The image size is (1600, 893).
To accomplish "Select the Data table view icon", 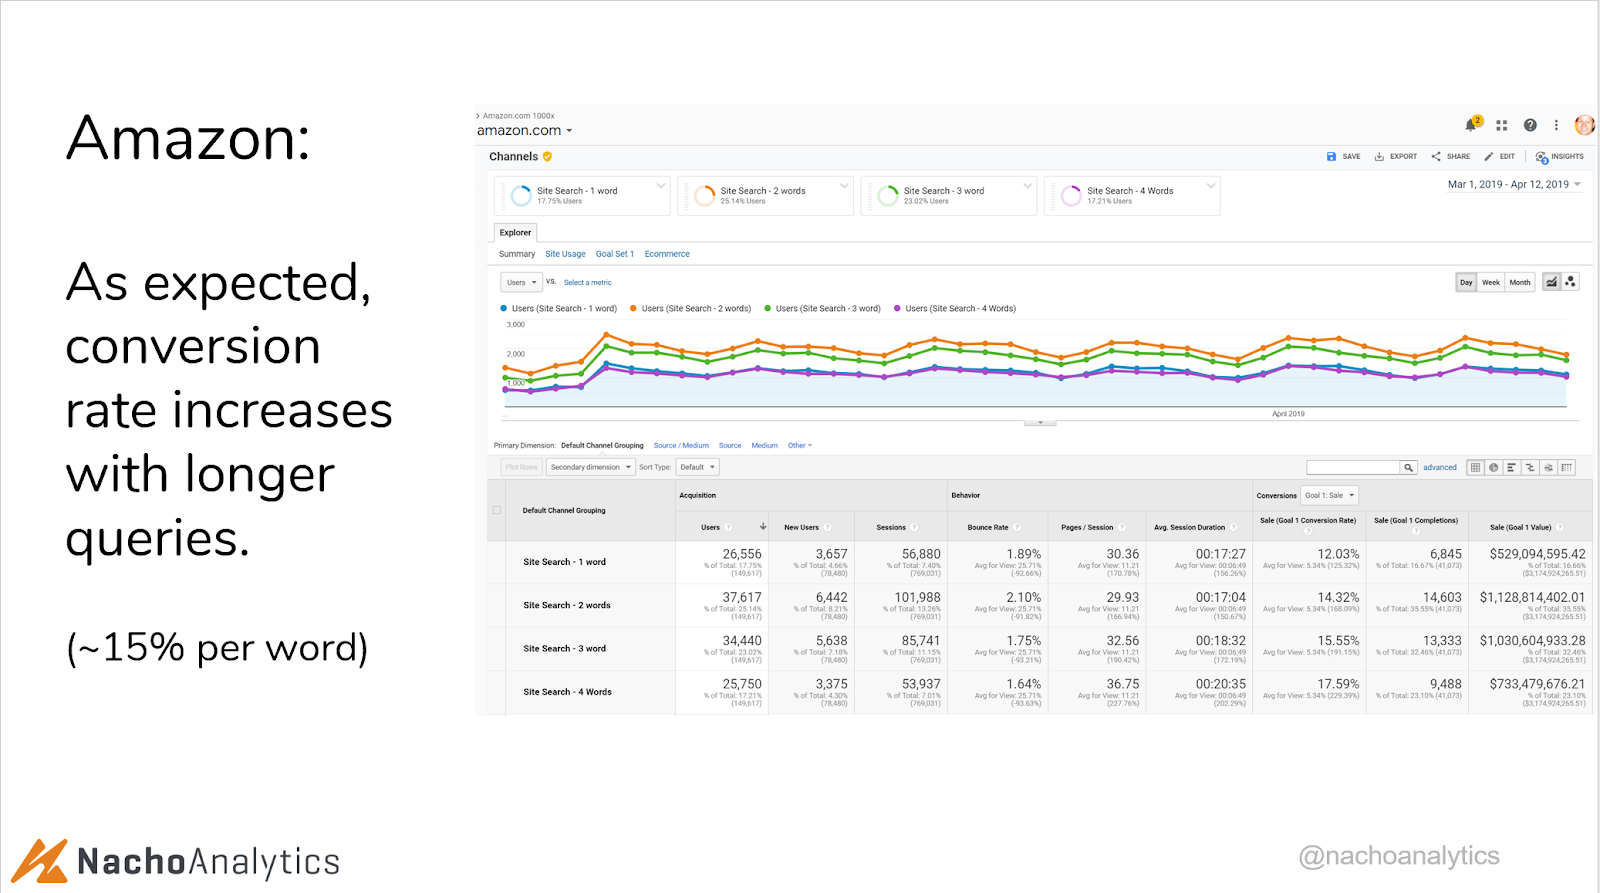I will [x=1475, y=467].
